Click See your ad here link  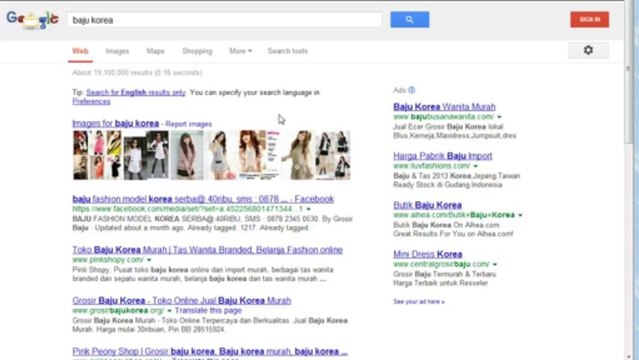419,302
